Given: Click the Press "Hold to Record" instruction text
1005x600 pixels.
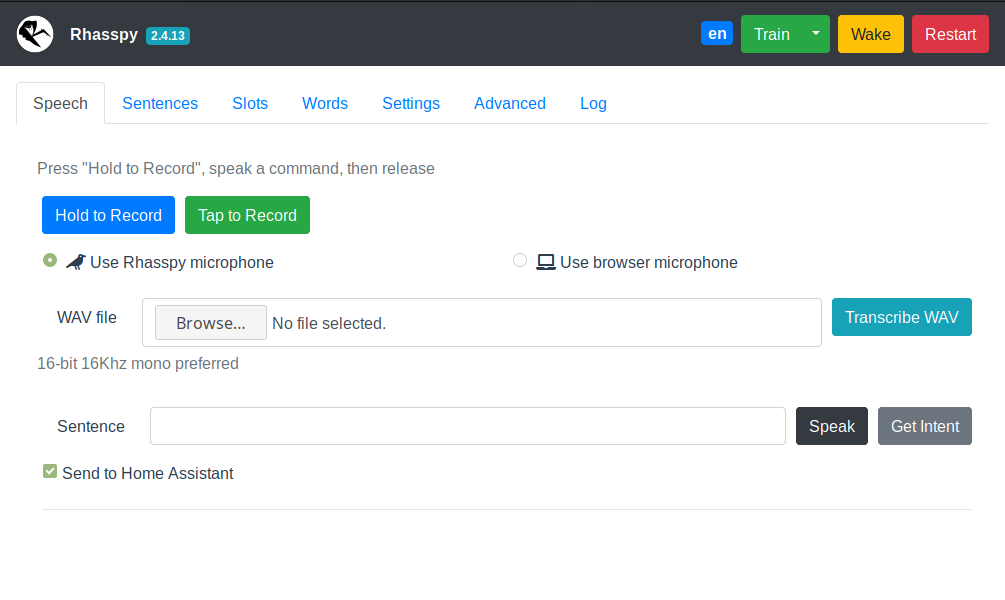Looking at the screenshot, I should [x=236, y=169].
